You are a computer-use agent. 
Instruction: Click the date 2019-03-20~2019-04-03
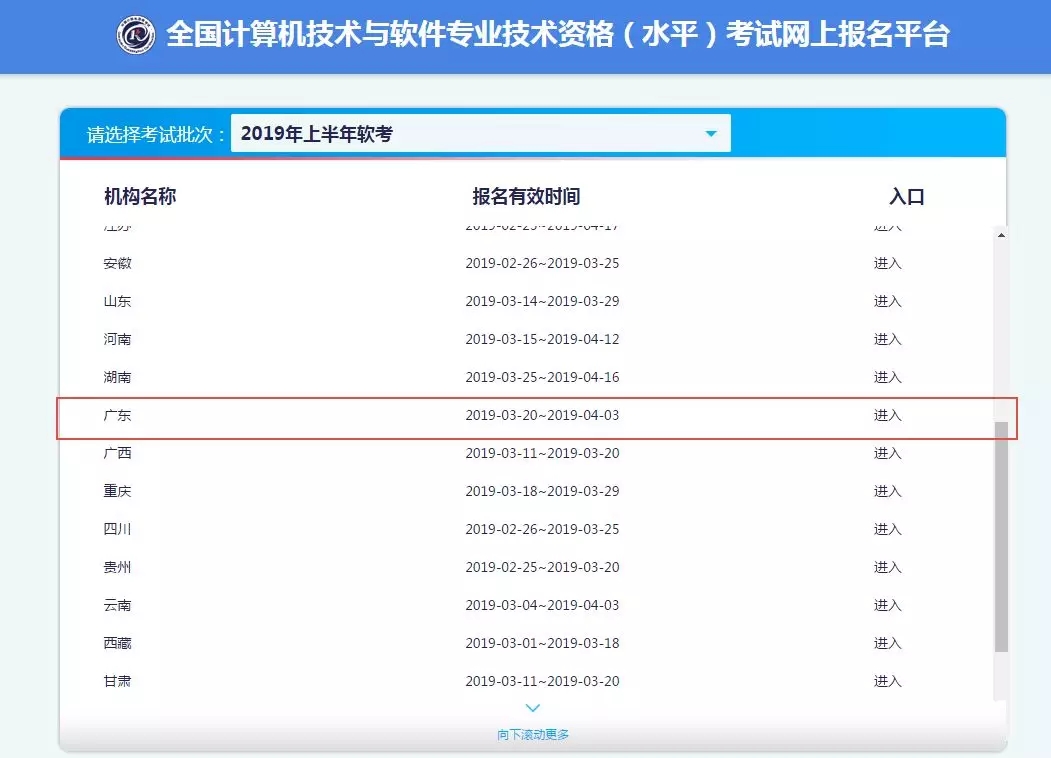click(542, 416)
